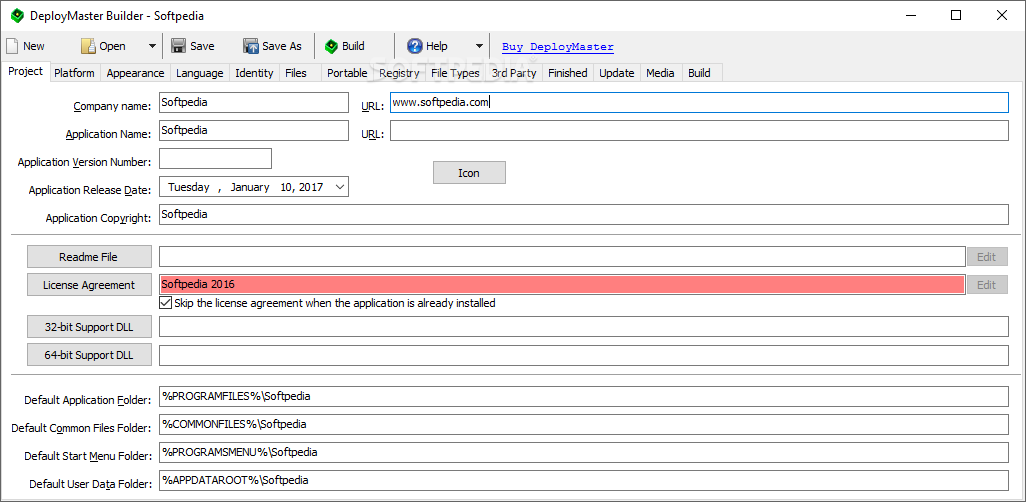This screenshot has width=1026, height=502.
Task: Open the Files tab
Action: coord(296,73)
